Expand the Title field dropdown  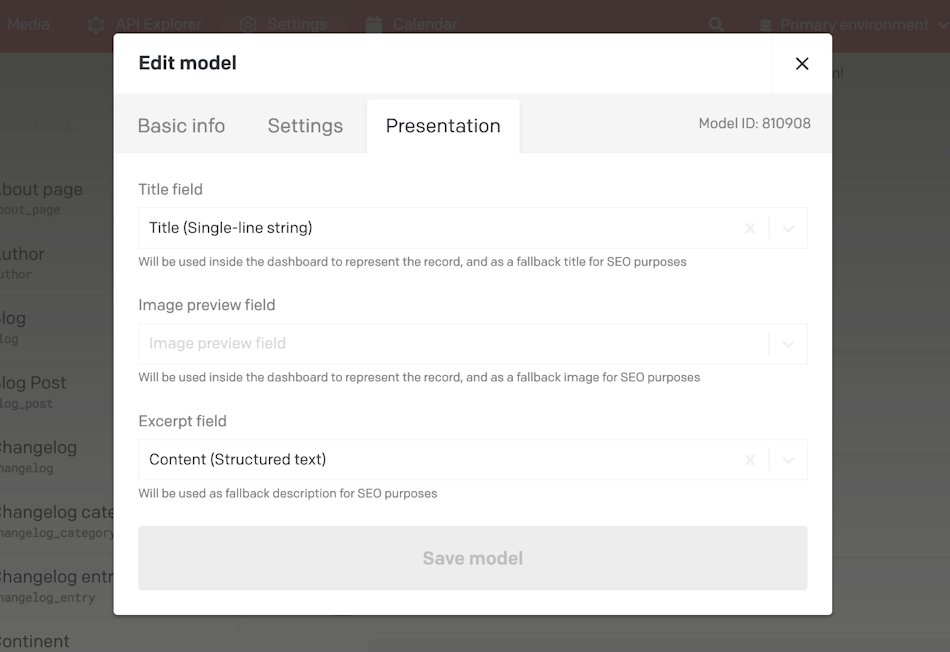[x=788, y=228]
